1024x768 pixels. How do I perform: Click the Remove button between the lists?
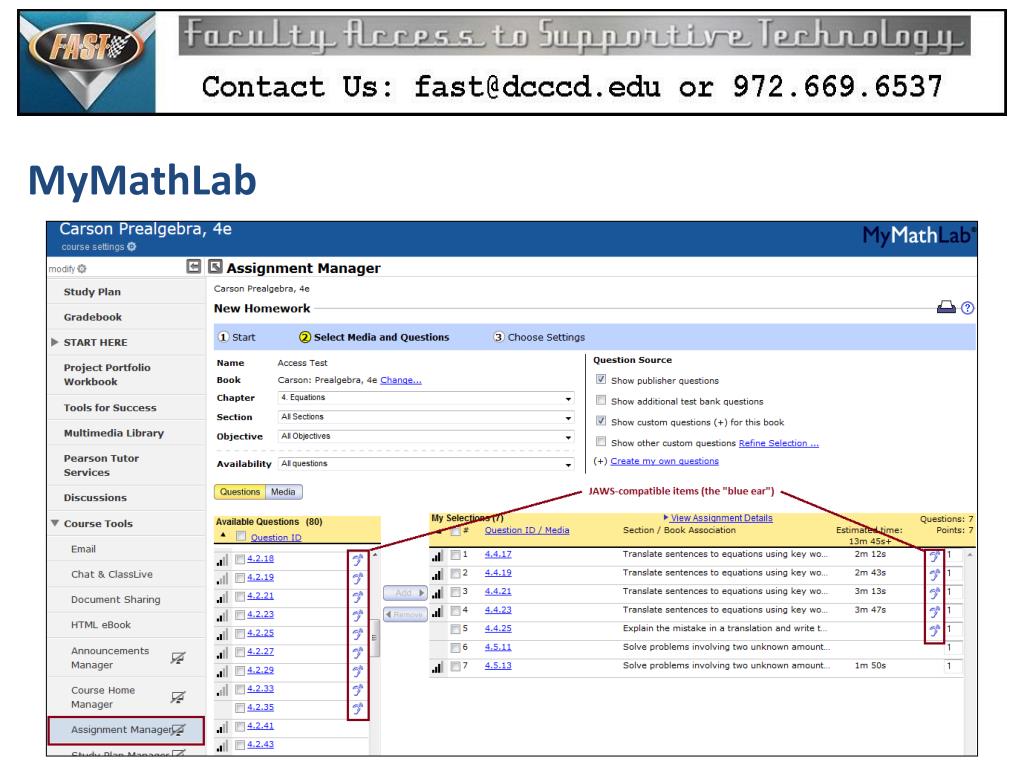click(x=405, y=614)
